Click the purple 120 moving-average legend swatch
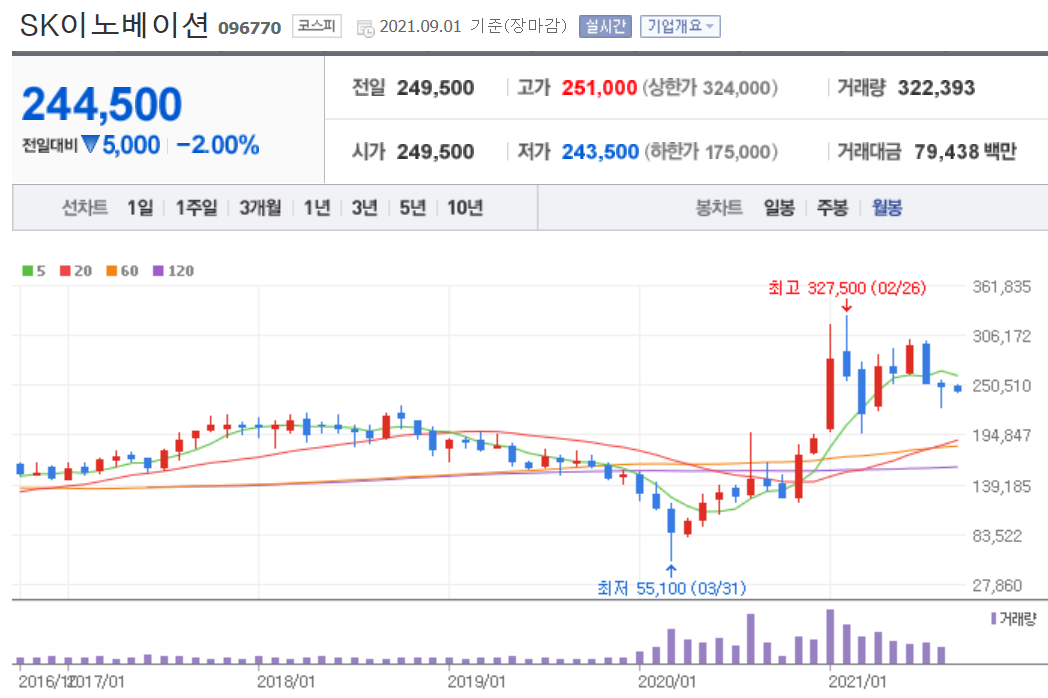The height and width of the screenshot is (698, 1048). (x=158, y=271)
